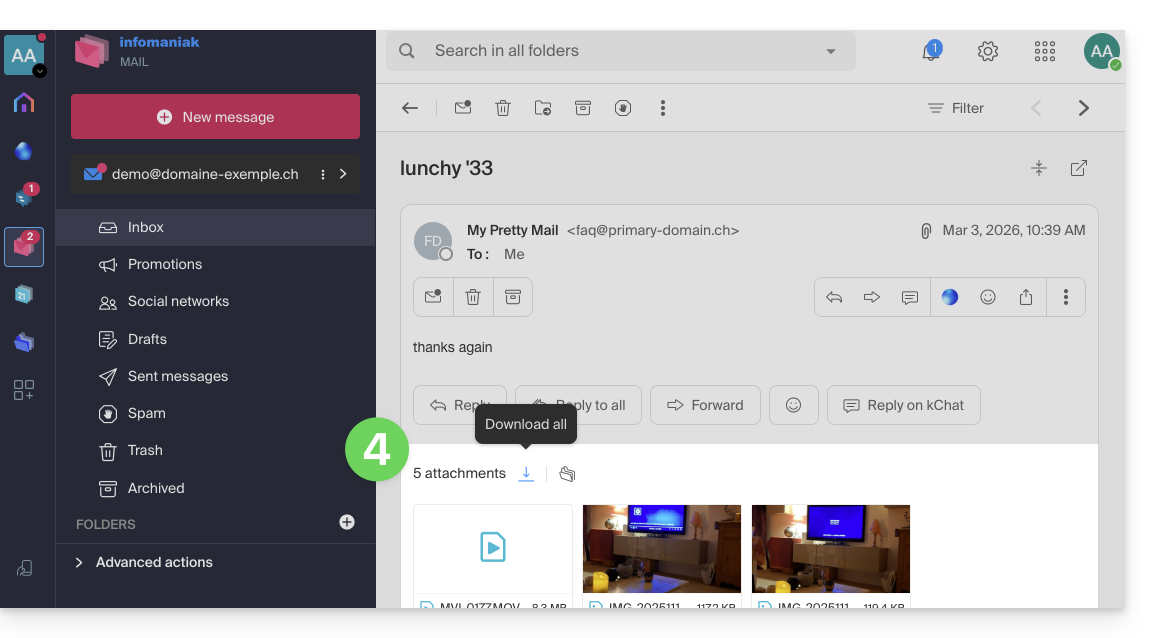Open settings gear icon

(x=988, y=51)
